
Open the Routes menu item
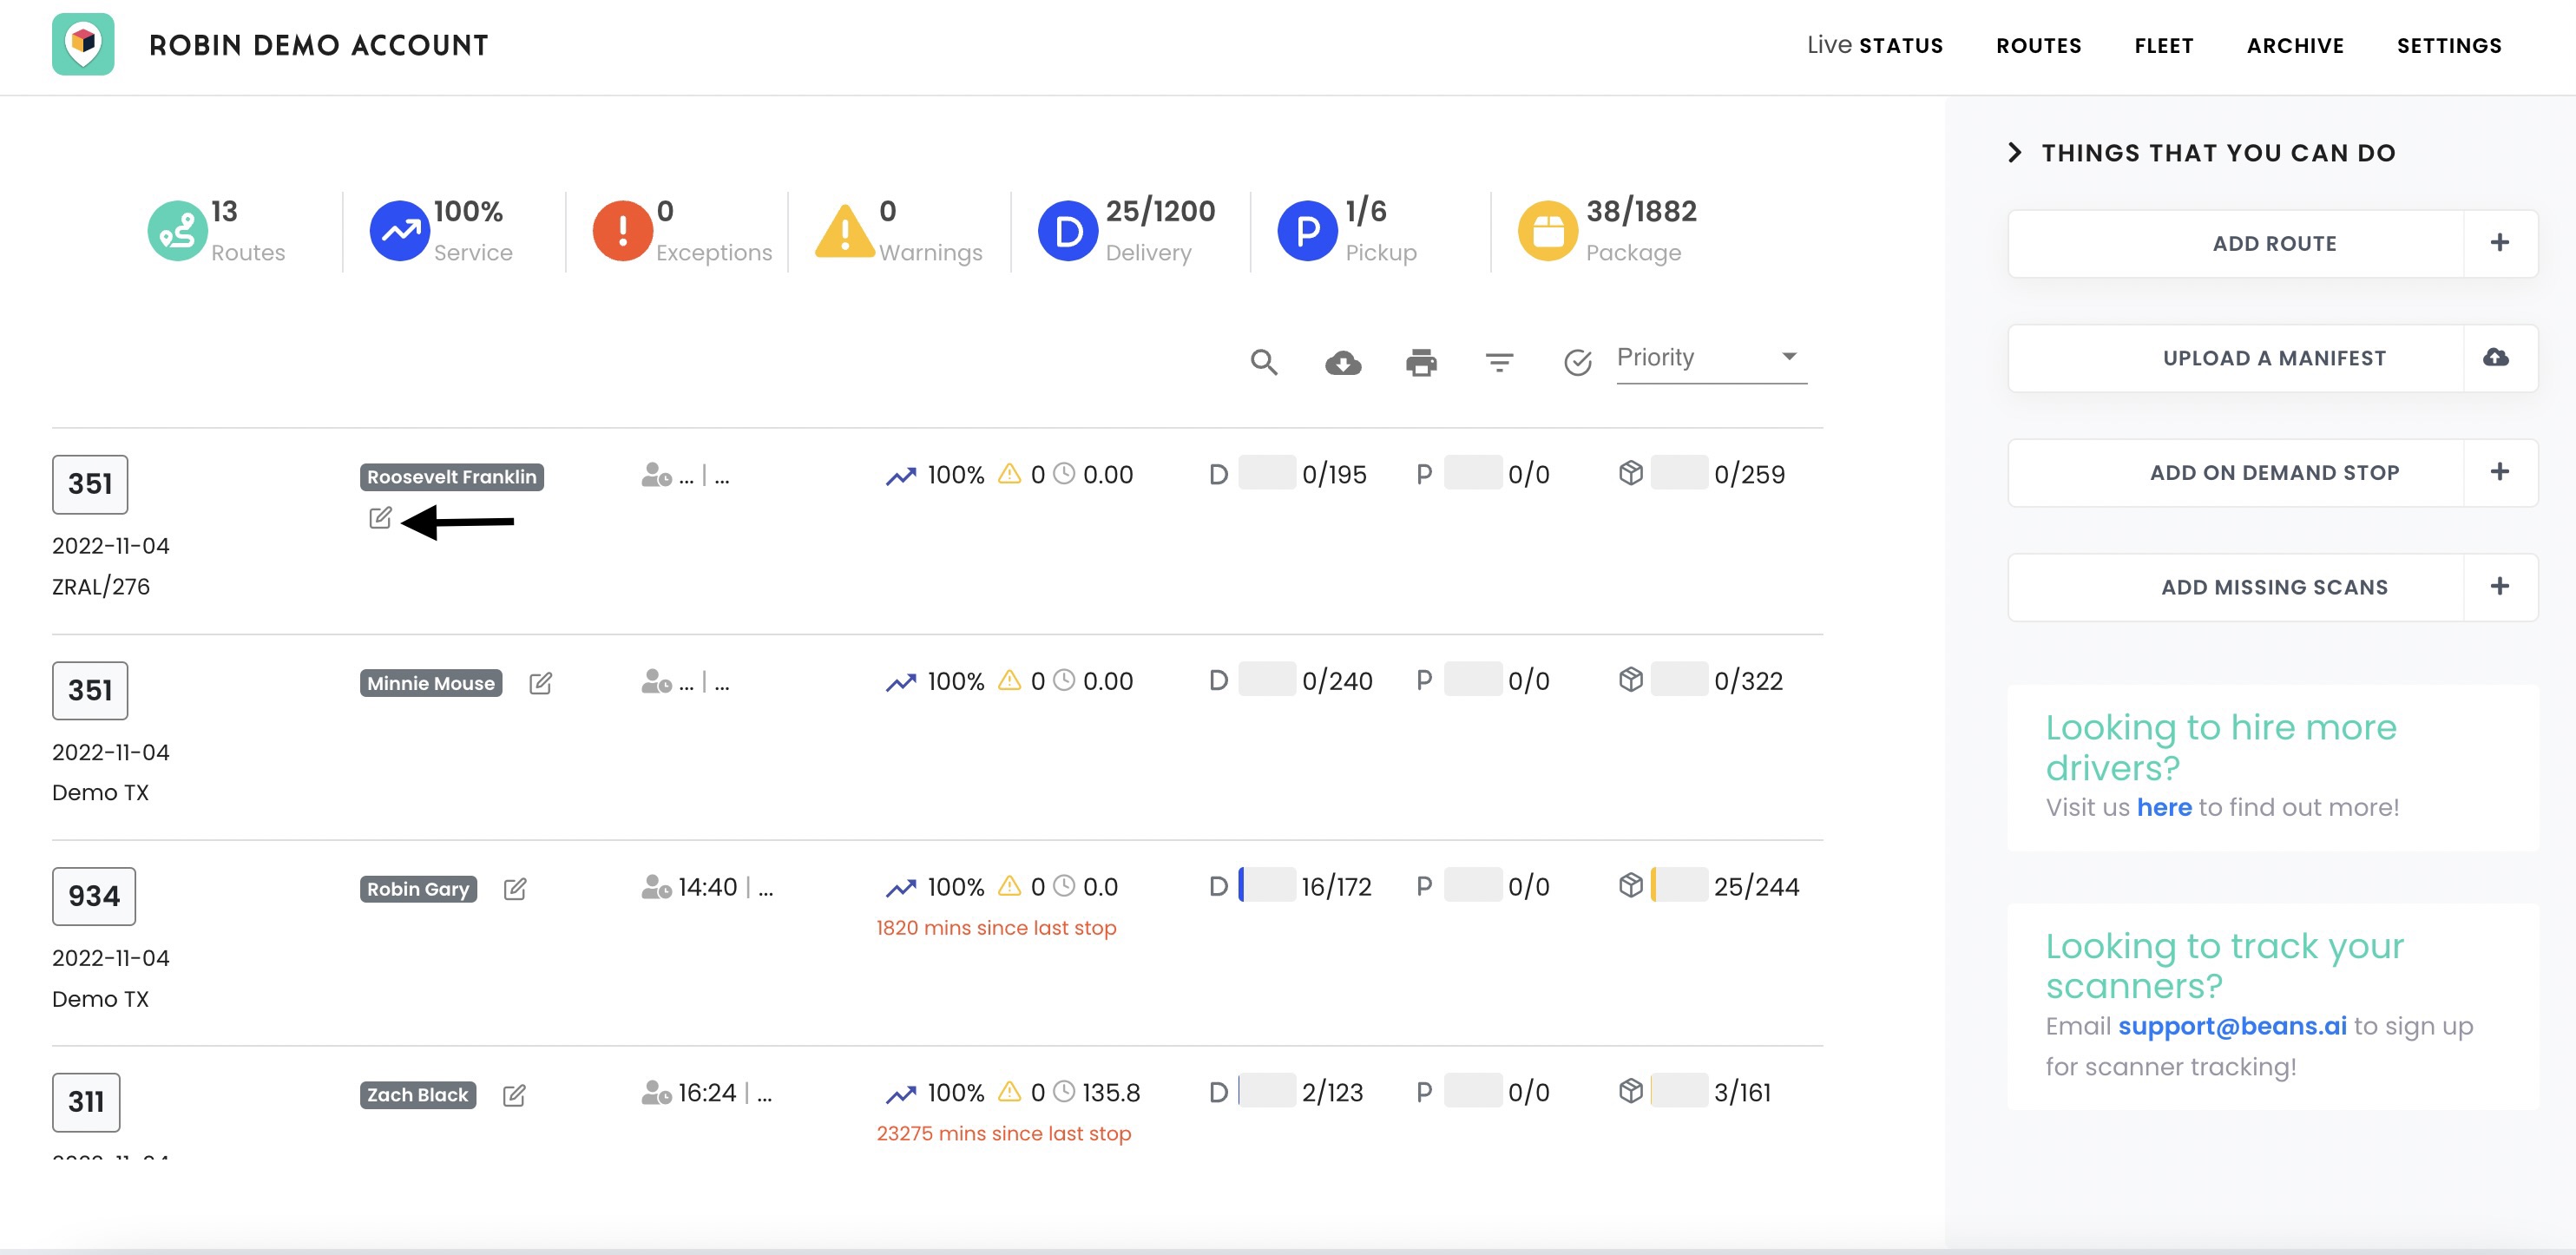[2038, 46]
